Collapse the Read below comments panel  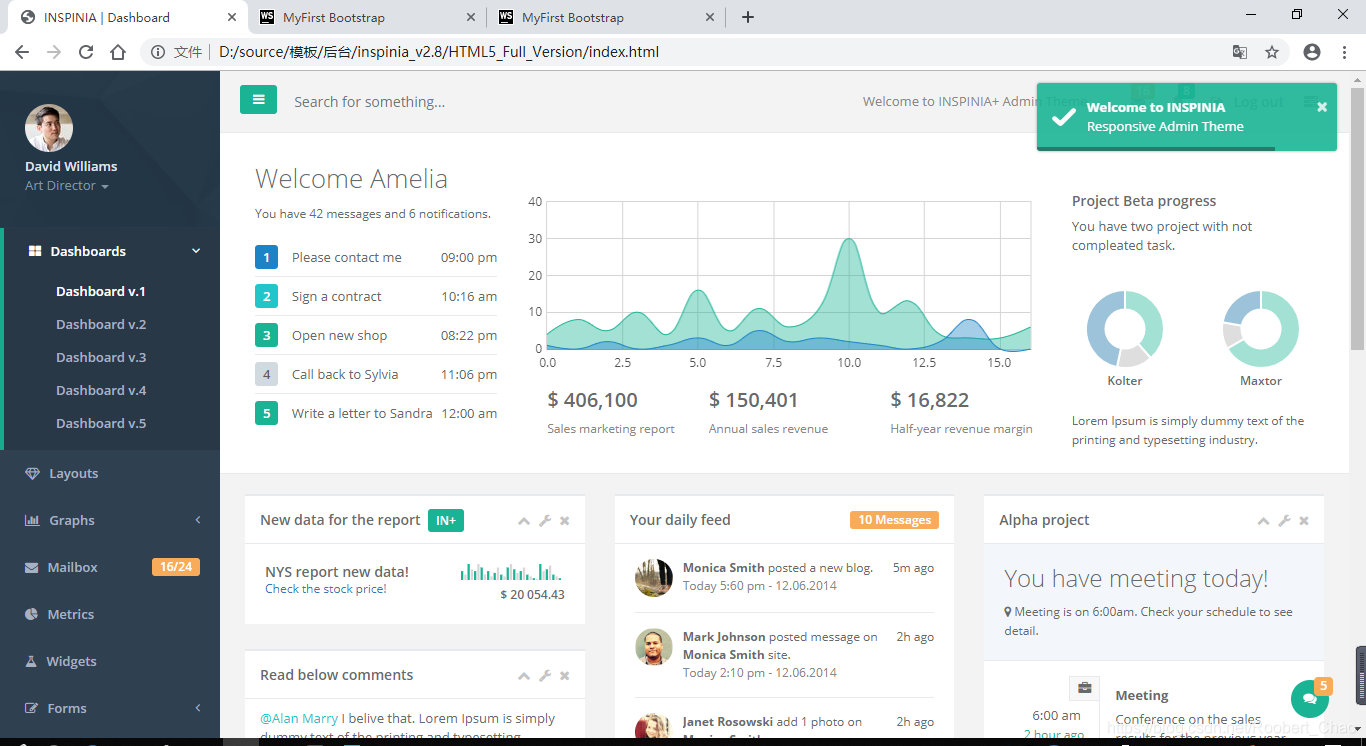click(x=524, y=676)
